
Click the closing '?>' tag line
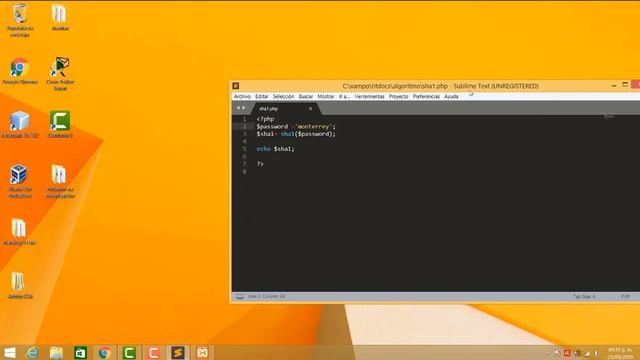click(260, 164)
